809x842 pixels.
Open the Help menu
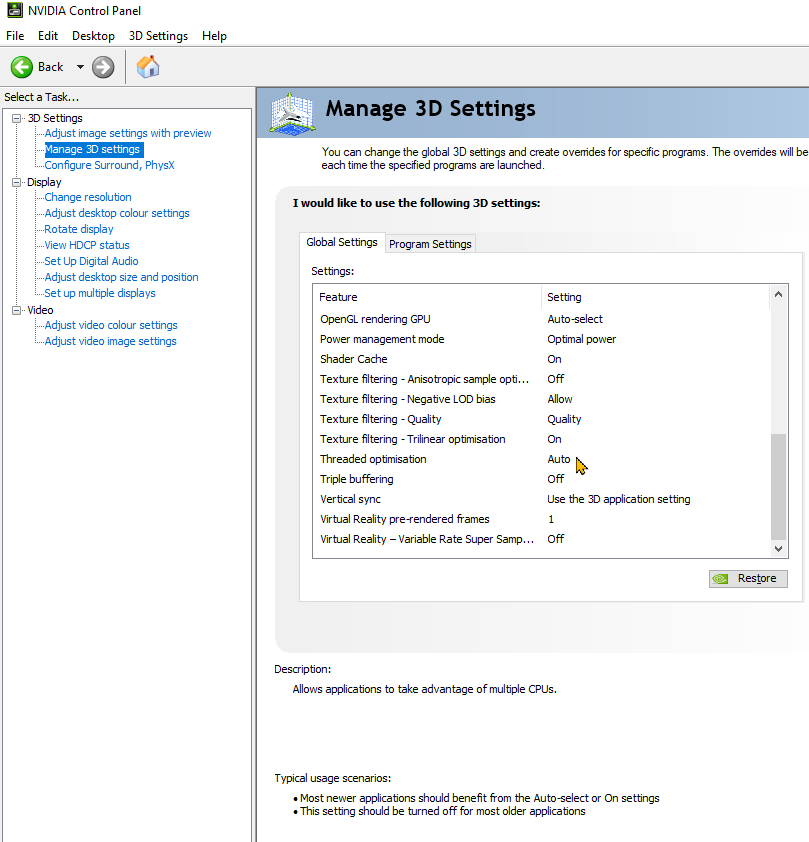[x=214, y=36]
